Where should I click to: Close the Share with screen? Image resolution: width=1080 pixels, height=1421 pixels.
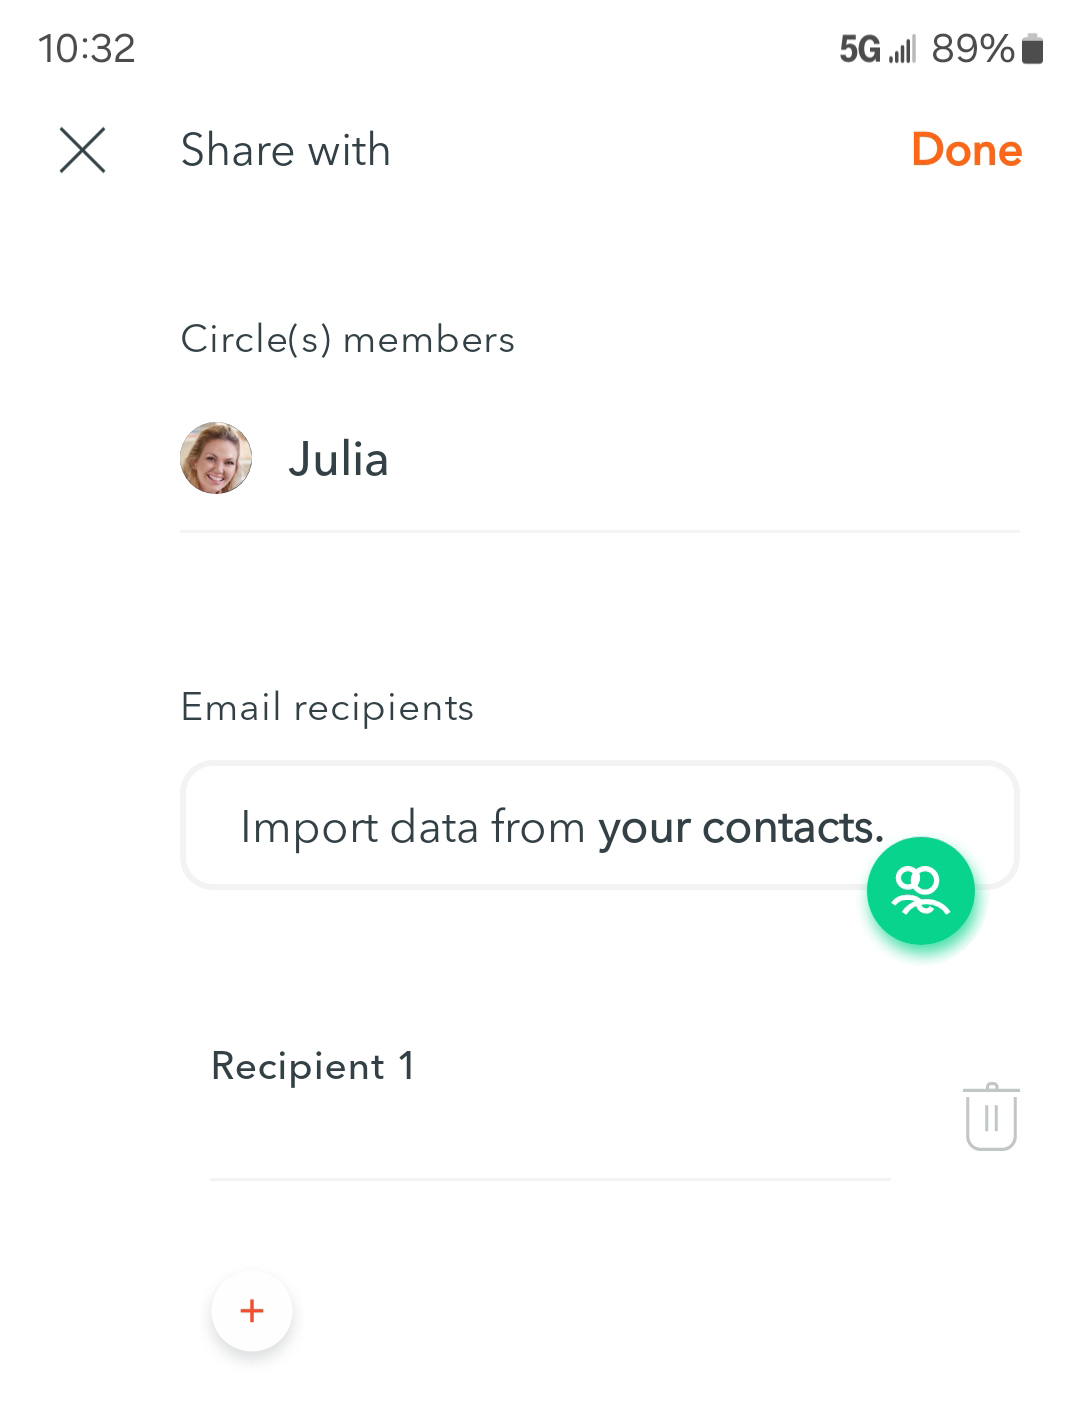[82, 151]
